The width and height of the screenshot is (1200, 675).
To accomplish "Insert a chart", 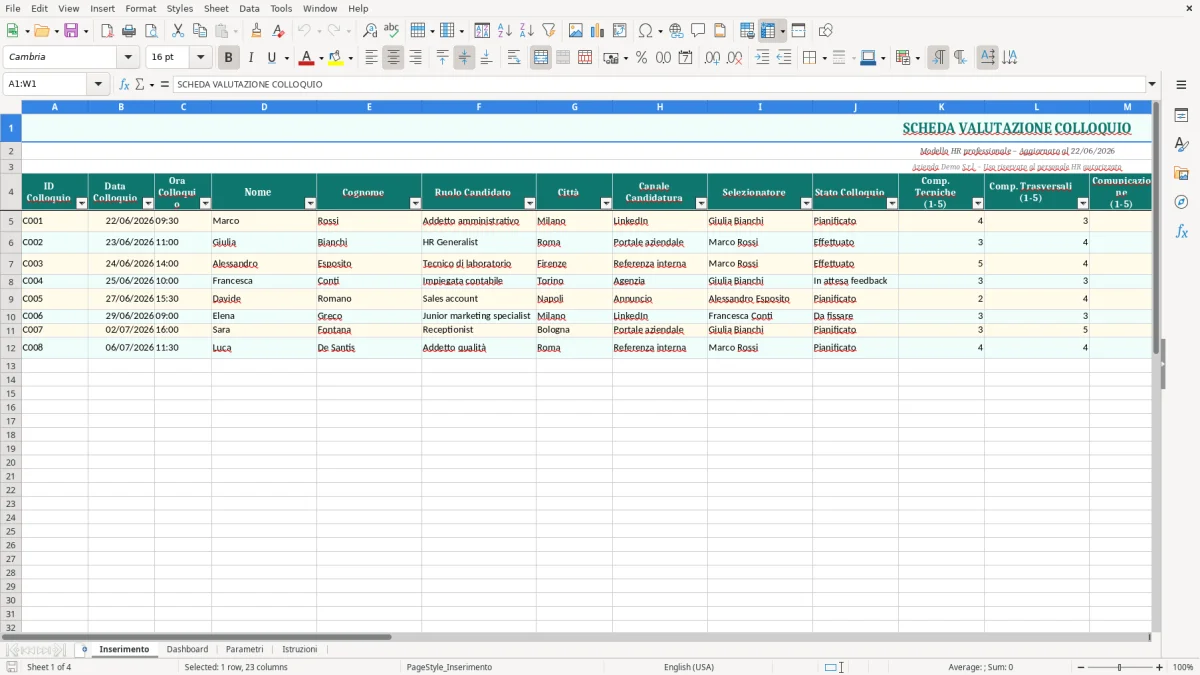I will point(598,31).
